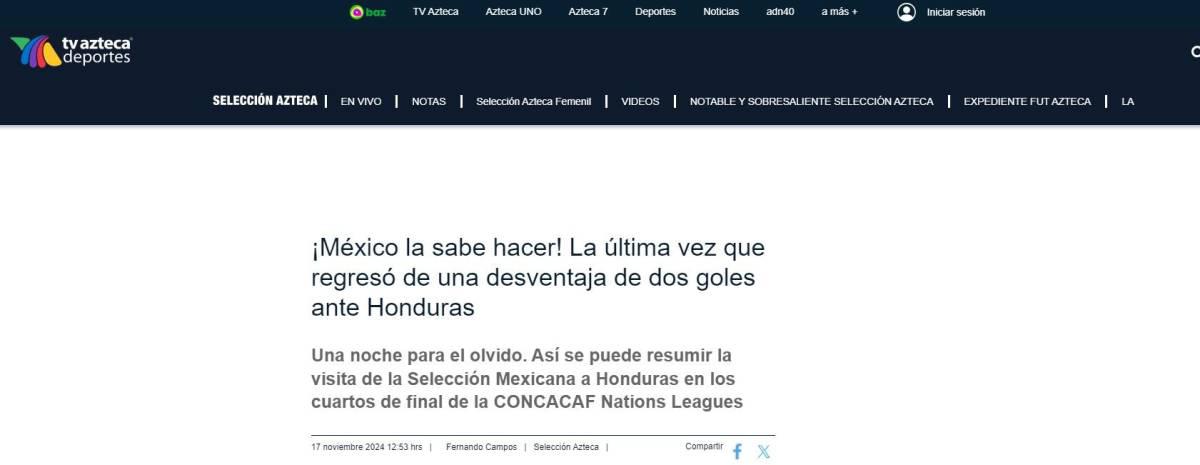Screen dimensions: 1200x465
Task: Share article on X
Action: (764, 451)
